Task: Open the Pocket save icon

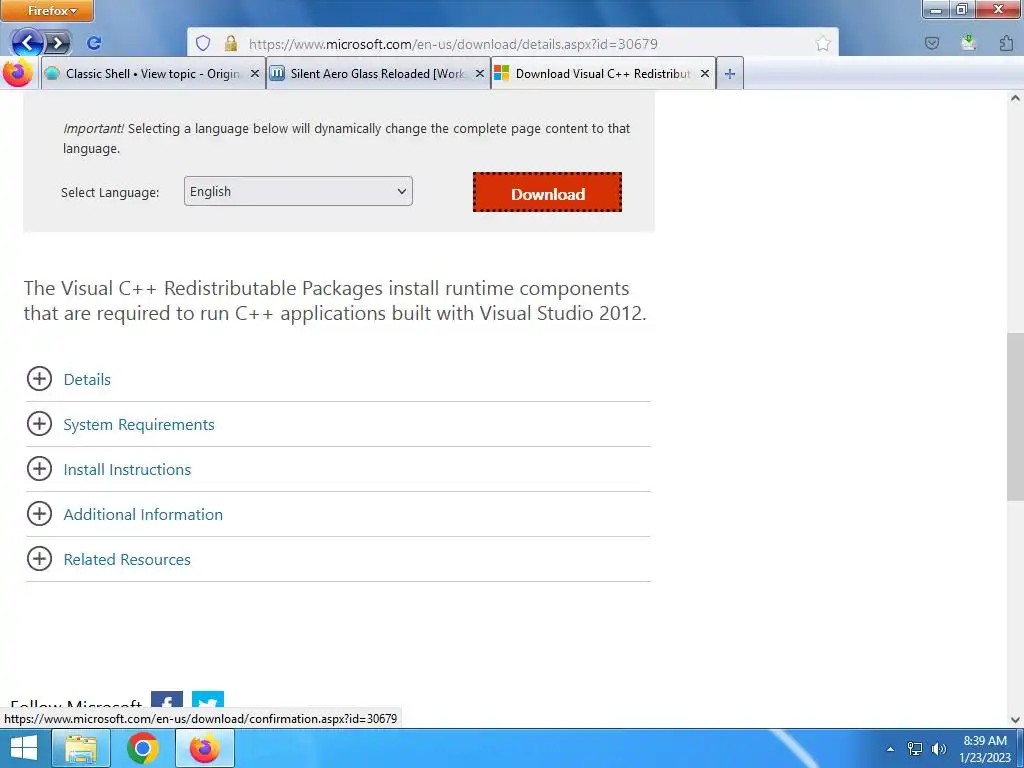Action: (932, 44)
